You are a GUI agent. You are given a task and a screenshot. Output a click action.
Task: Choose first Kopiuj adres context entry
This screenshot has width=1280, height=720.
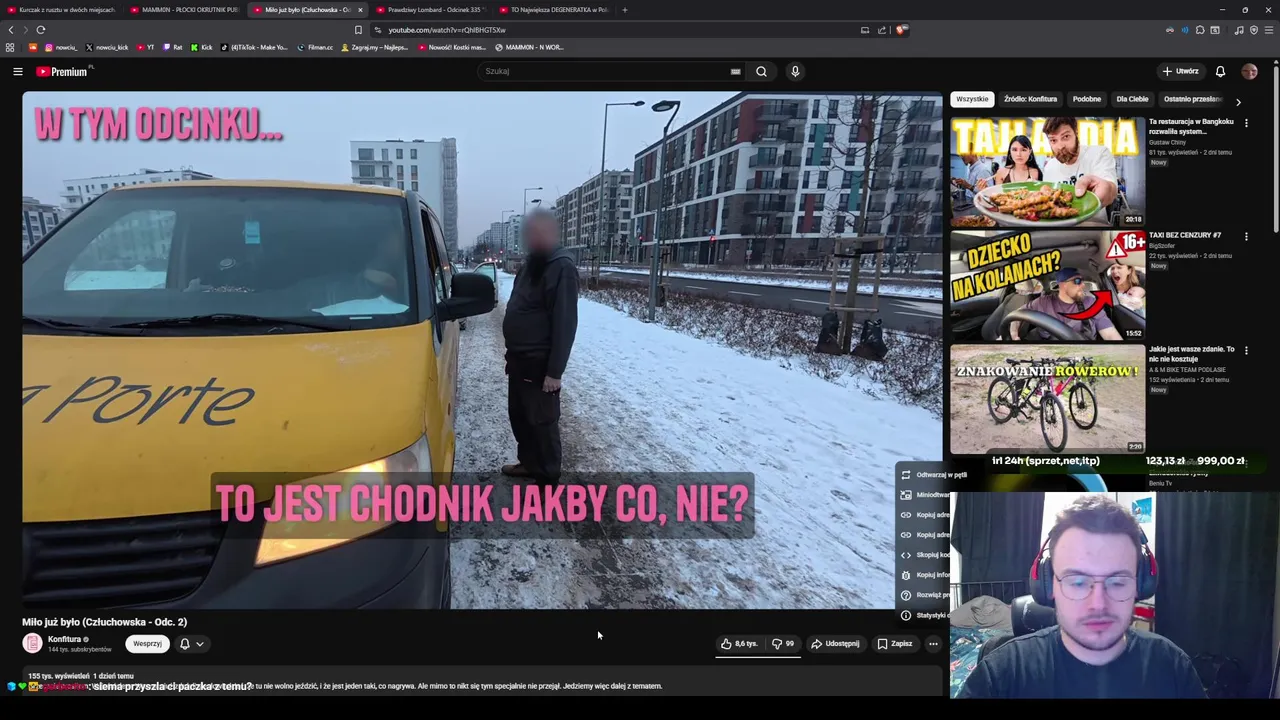[x=923, y=515]
